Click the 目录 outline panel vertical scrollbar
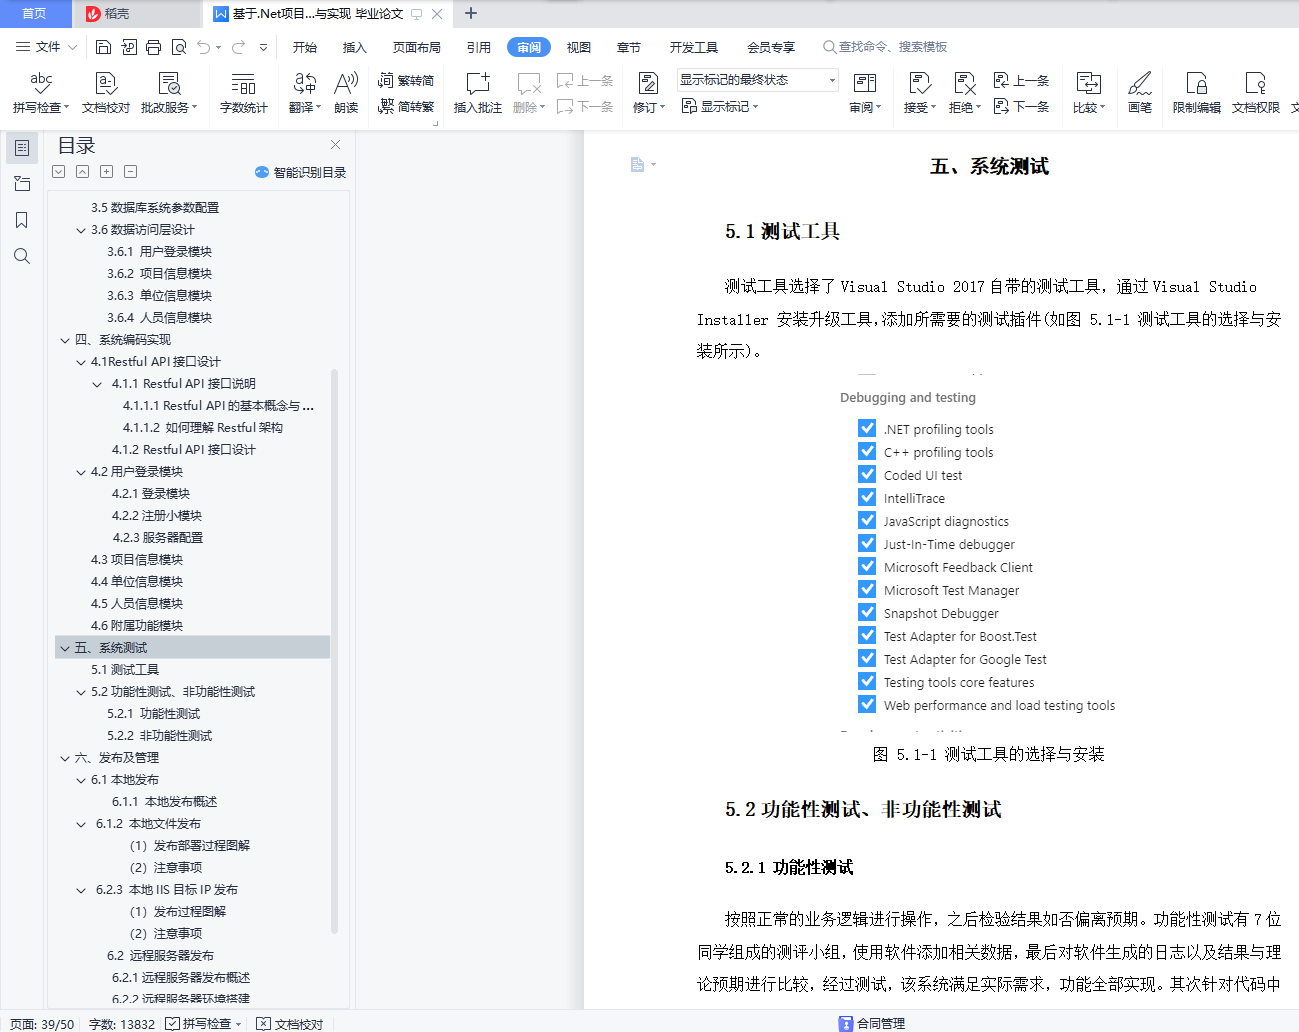The height and width of the screenshot is (1032, 1299). click(334, 650)
